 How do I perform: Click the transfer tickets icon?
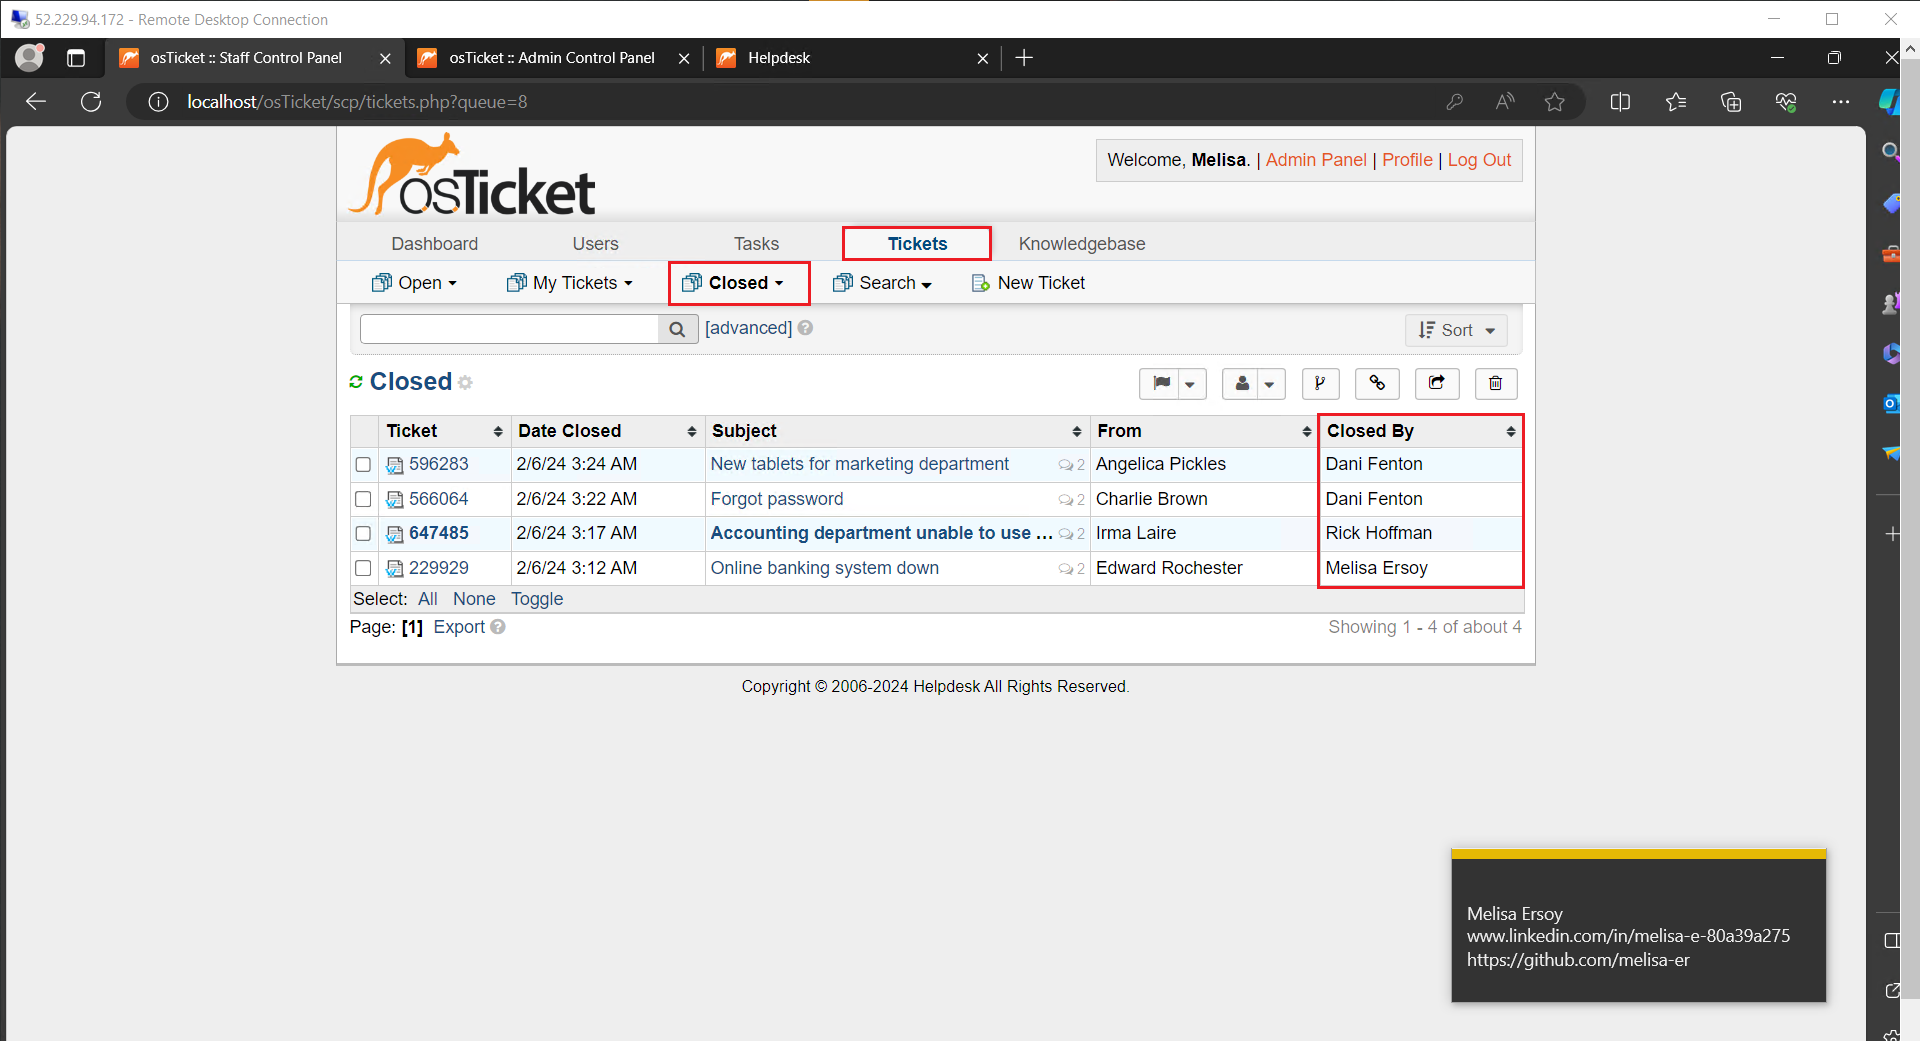point(1437,383)
